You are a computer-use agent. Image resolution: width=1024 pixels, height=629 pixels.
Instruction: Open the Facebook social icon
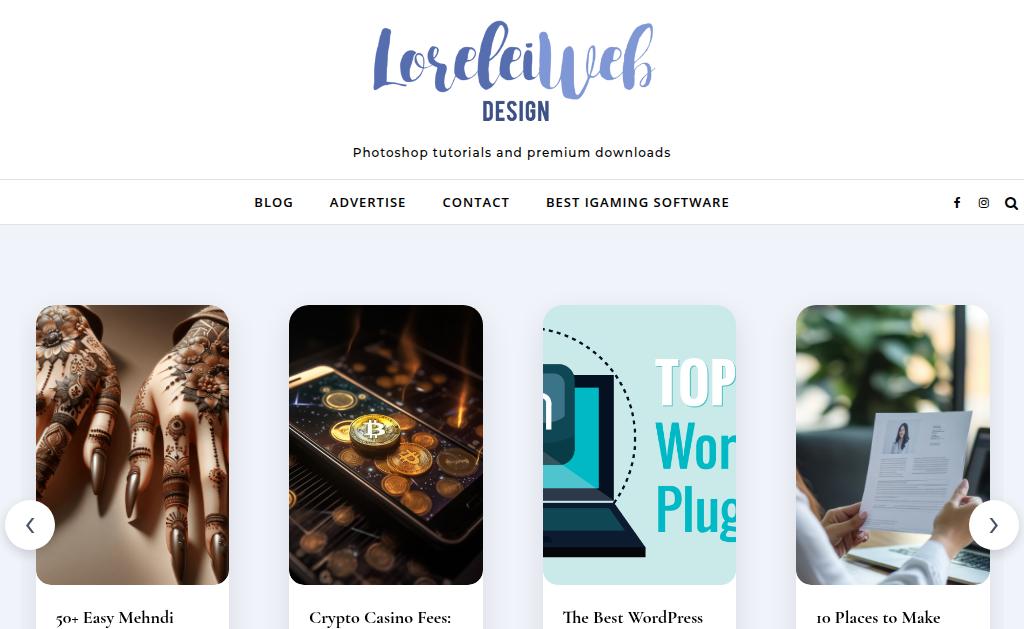957,202
